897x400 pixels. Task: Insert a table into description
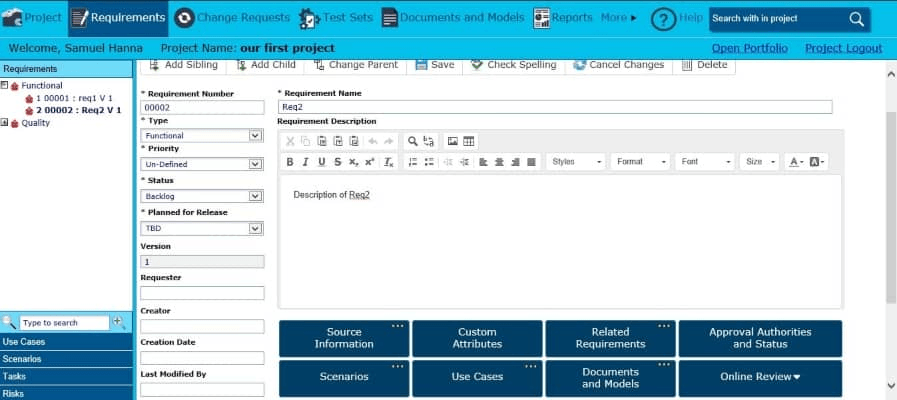[x=469, y=141]
